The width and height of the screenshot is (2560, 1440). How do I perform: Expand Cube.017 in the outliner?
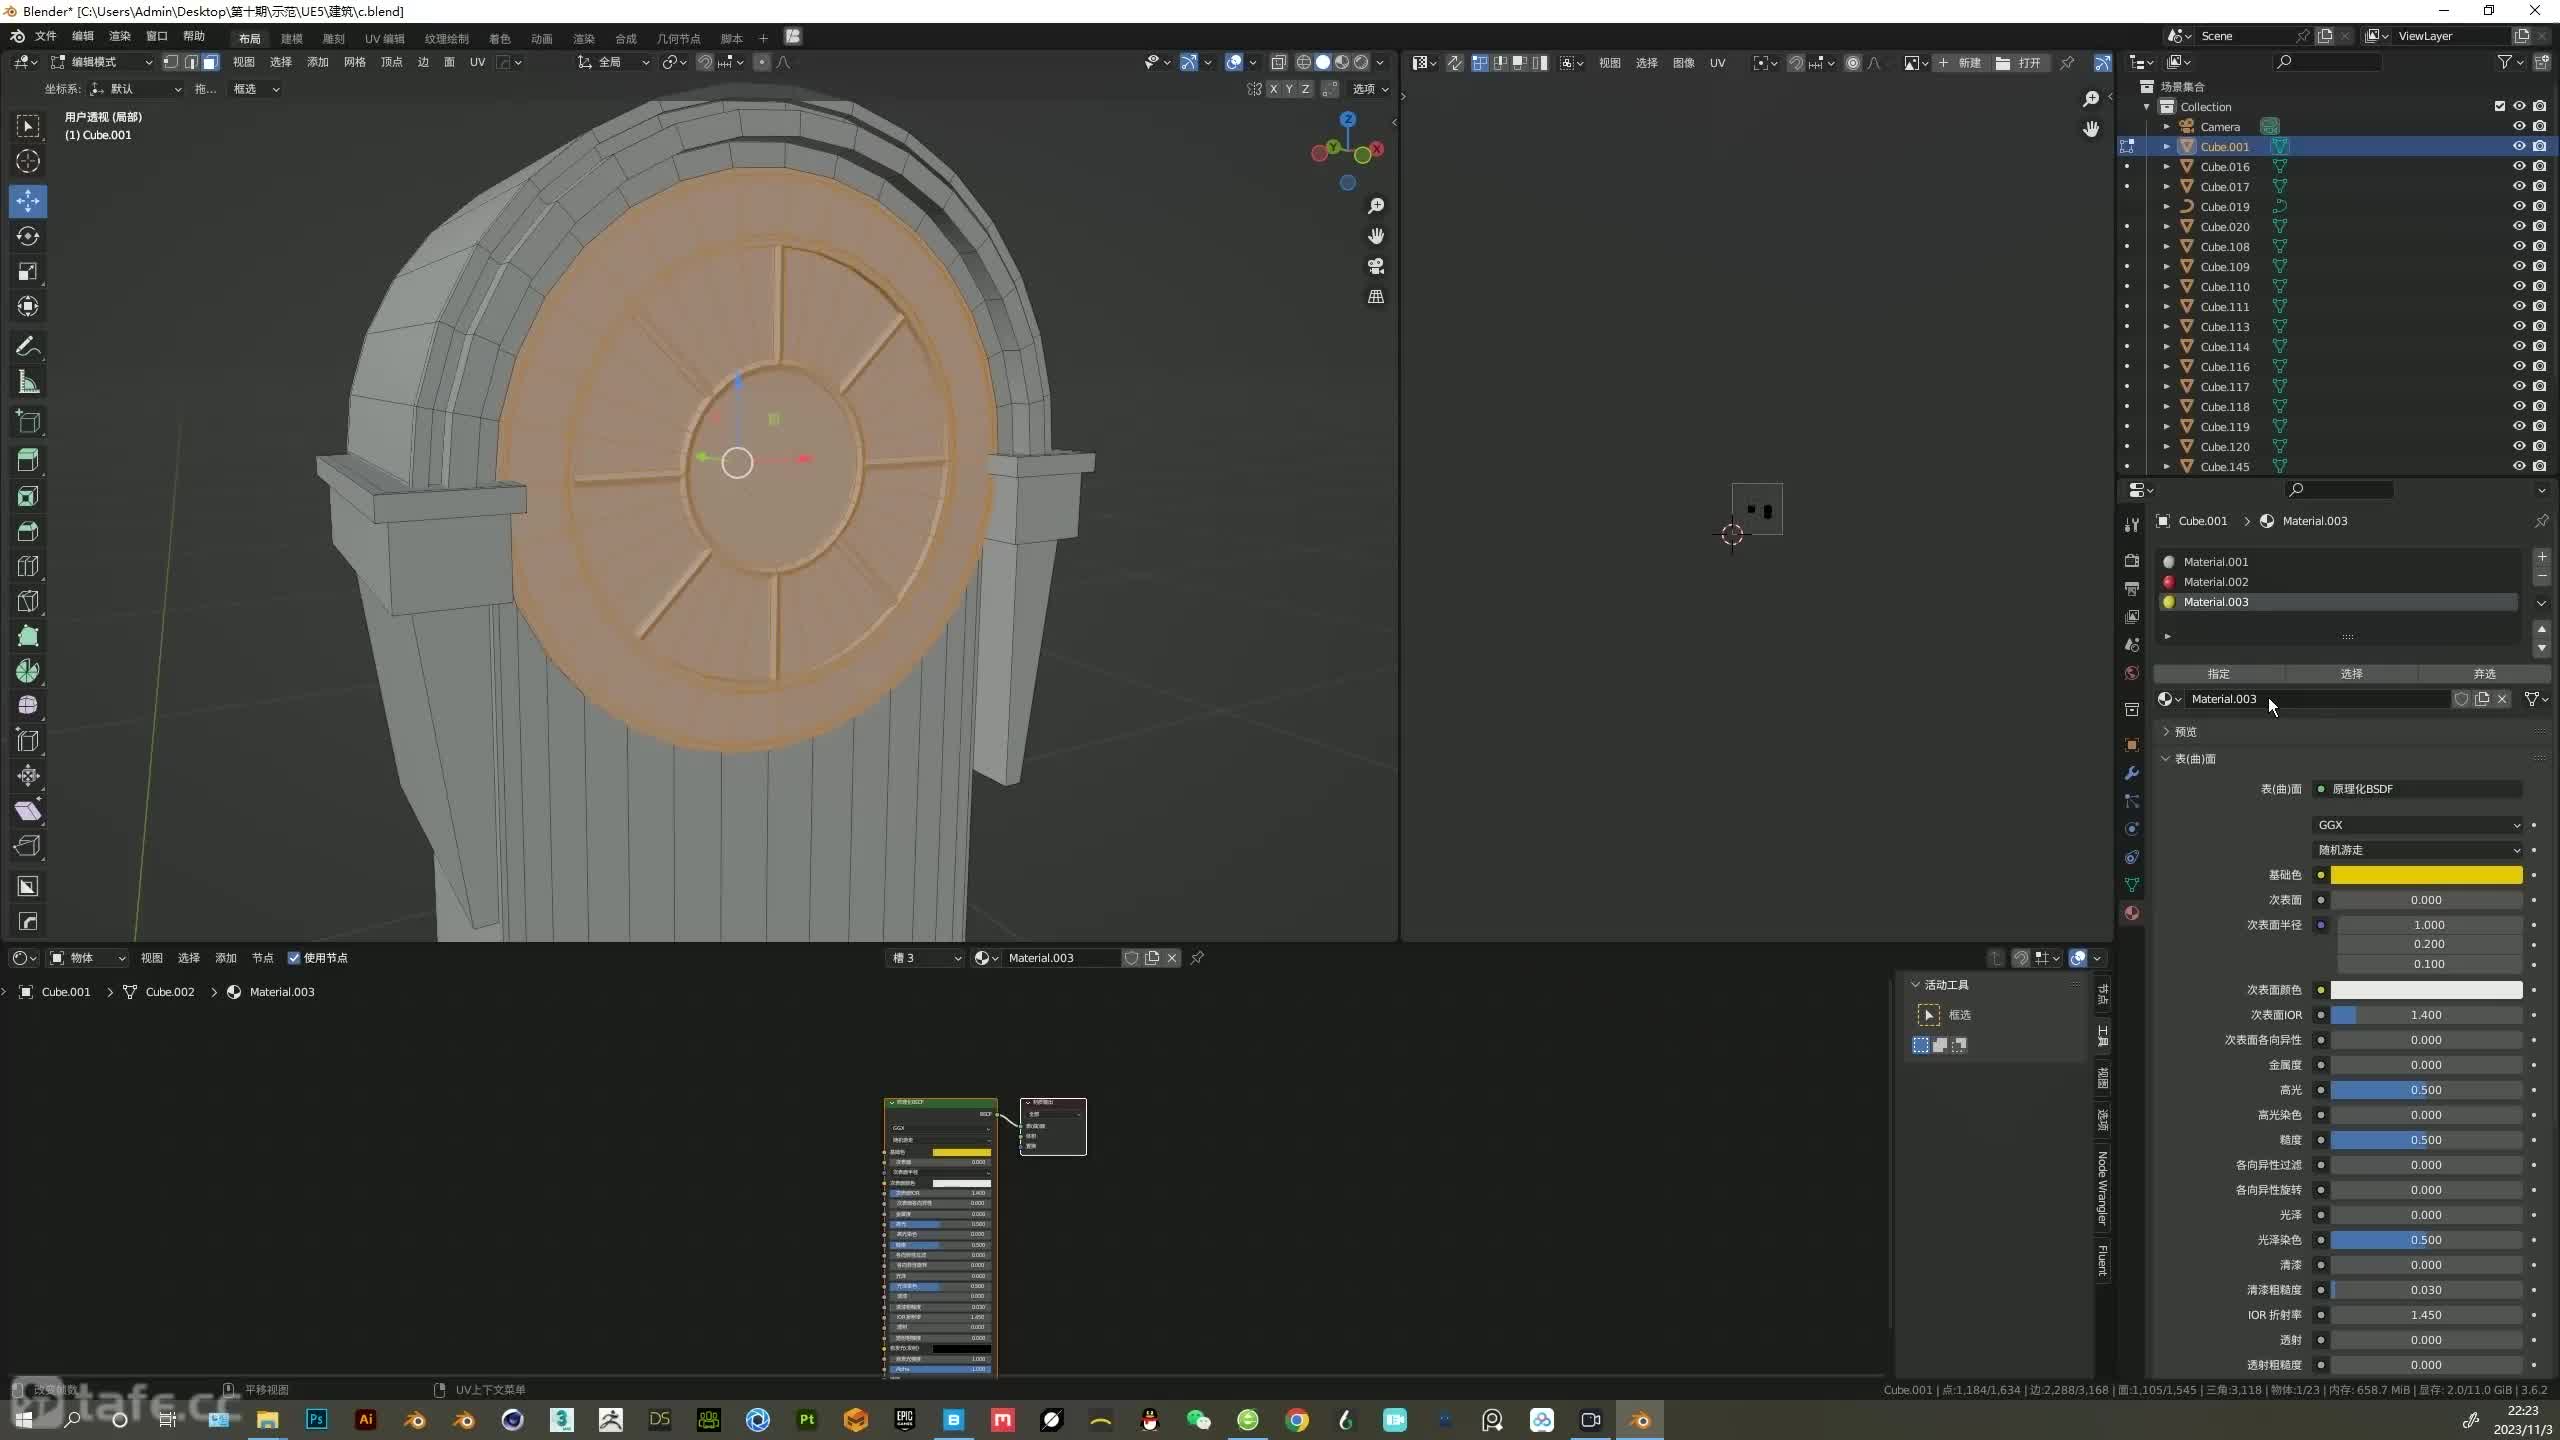[x=2167, y=187]
